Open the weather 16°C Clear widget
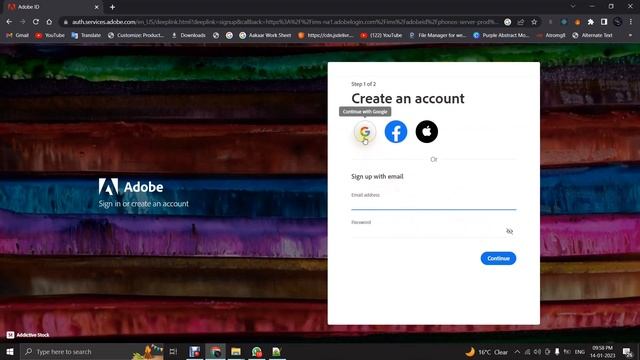 click(x=487, y=352)
